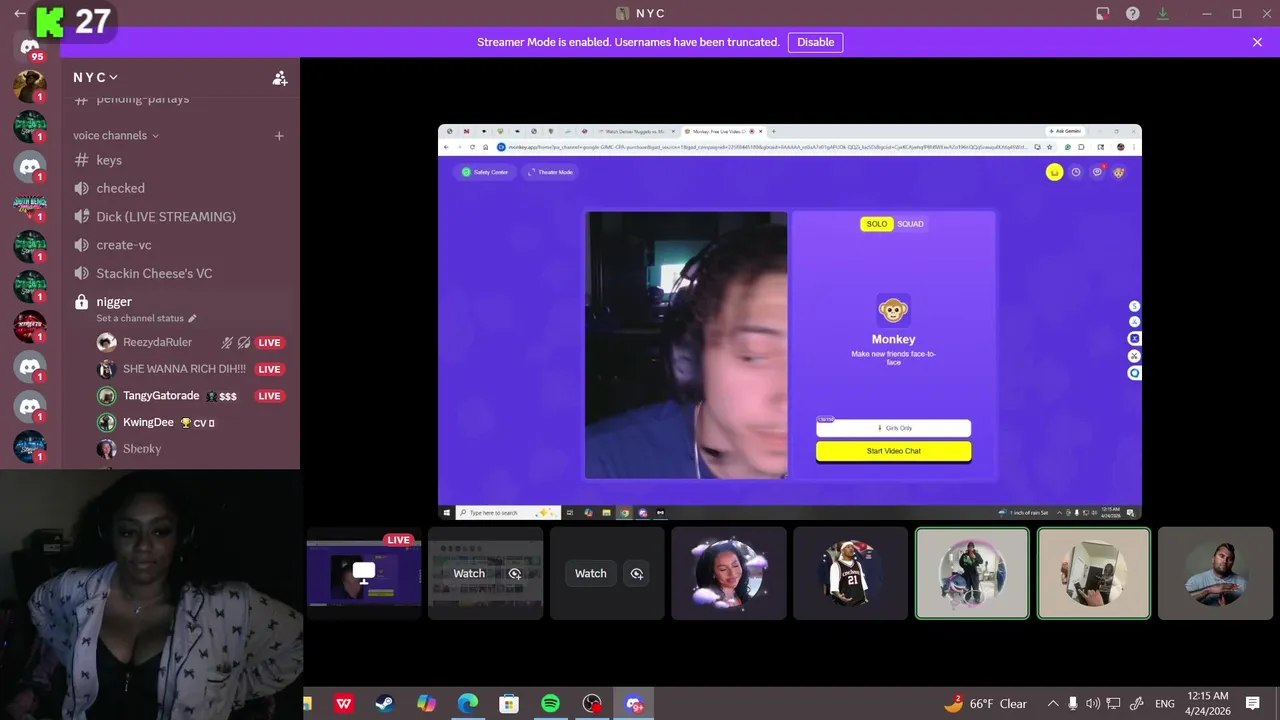Select the man gesturing avatar tile
The image size is (1280, 720).
click(x=1216, y=574)
